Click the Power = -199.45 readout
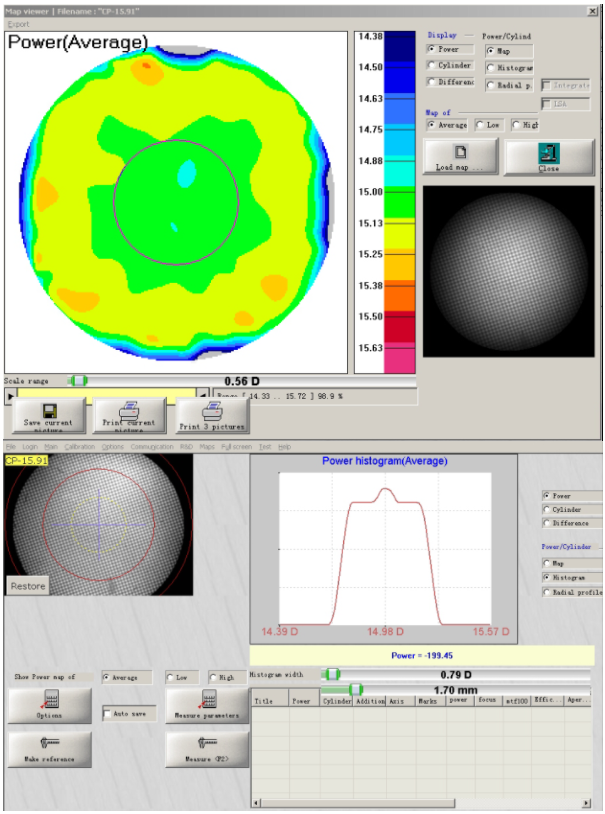This screenshot has width=605, height=814. click(422, 655)
